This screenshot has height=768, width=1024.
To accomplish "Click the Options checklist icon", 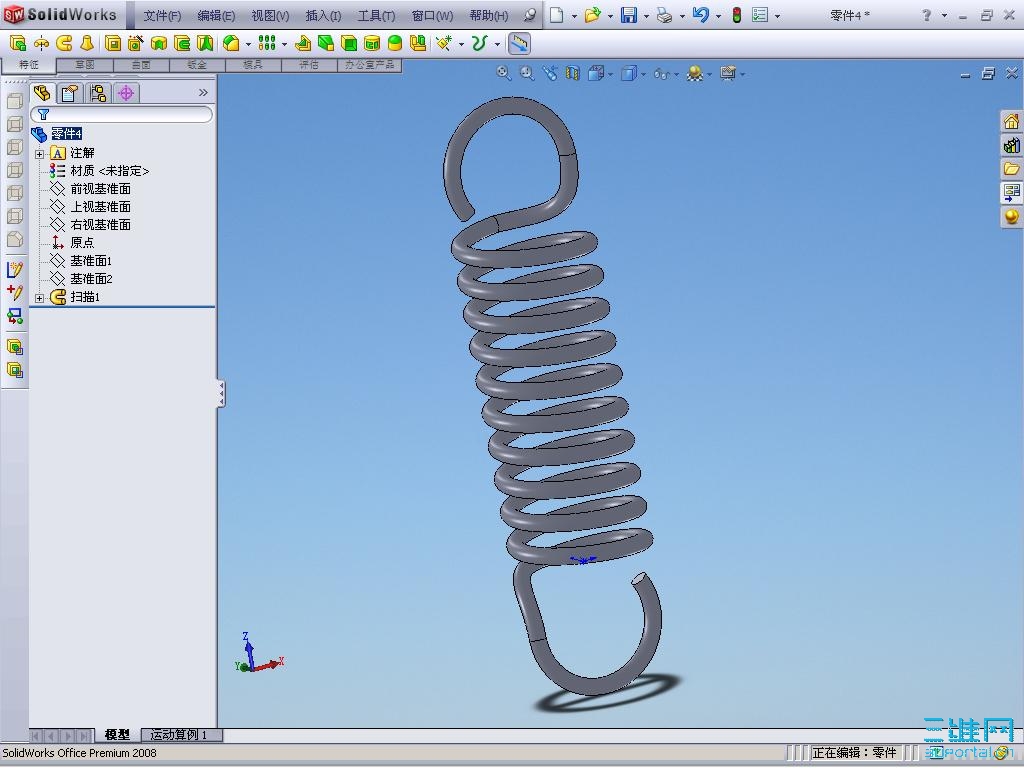I will pos(760,15).
